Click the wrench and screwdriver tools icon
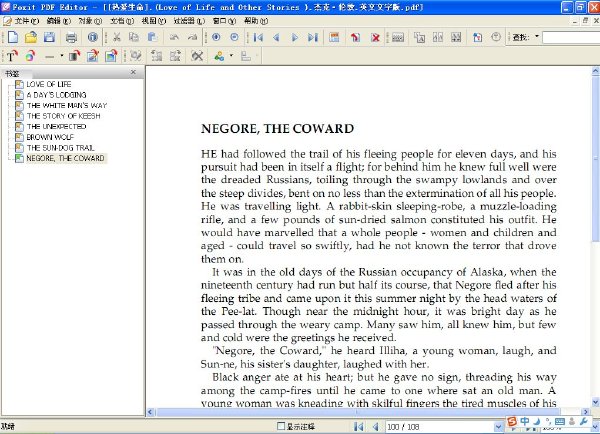 pos(197,56)
